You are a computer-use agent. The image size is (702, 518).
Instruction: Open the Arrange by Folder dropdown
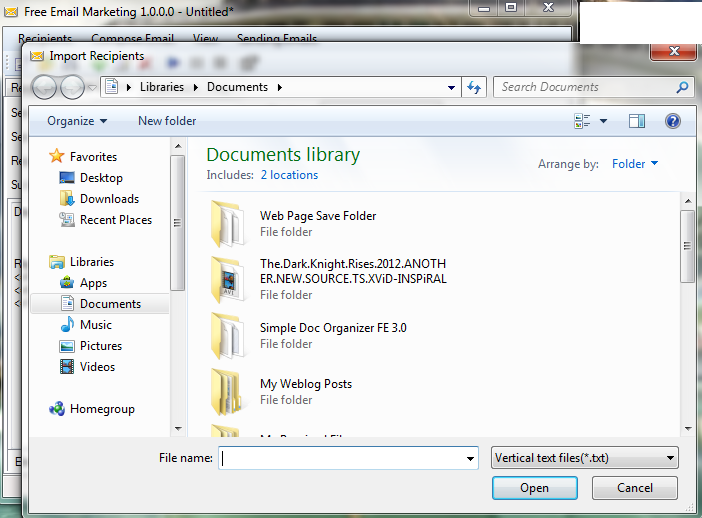pos(635,164)
